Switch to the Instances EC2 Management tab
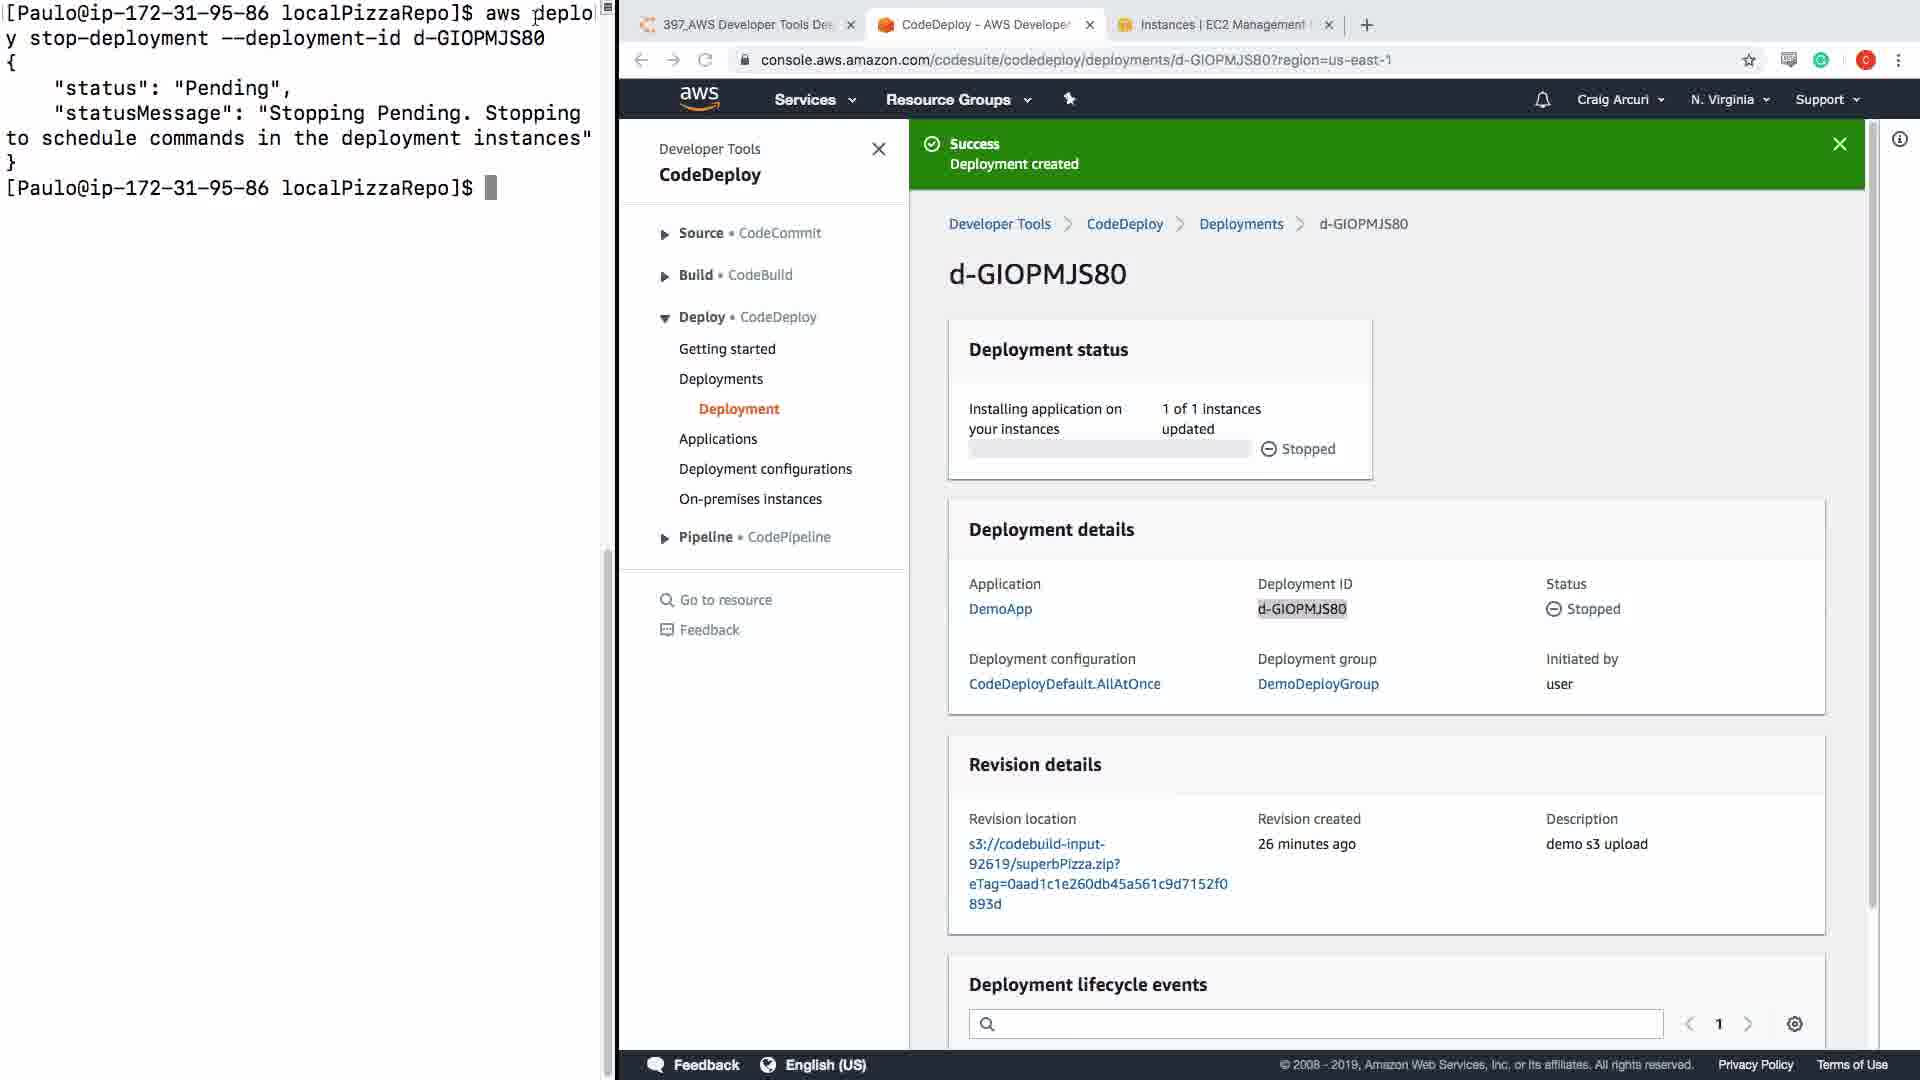The height and width of the screenshot is (1080, 1920). tap(1221, 25)
